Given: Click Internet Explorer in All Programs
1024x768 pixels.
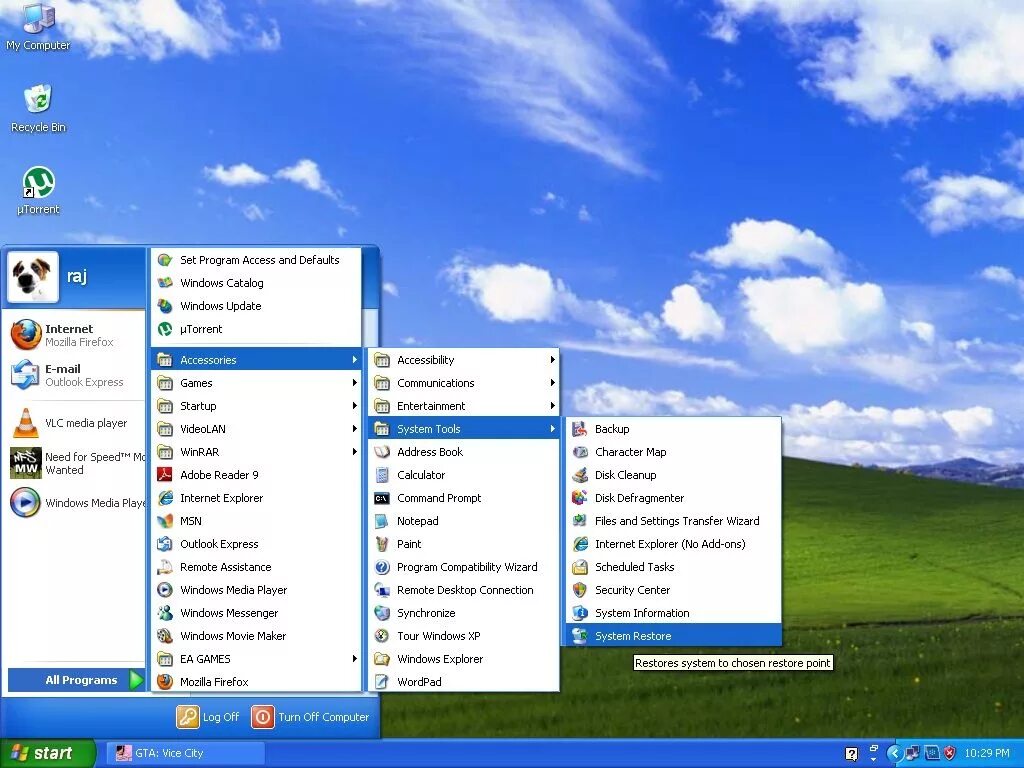Looking at the screenshot, I should click(256, 497).
